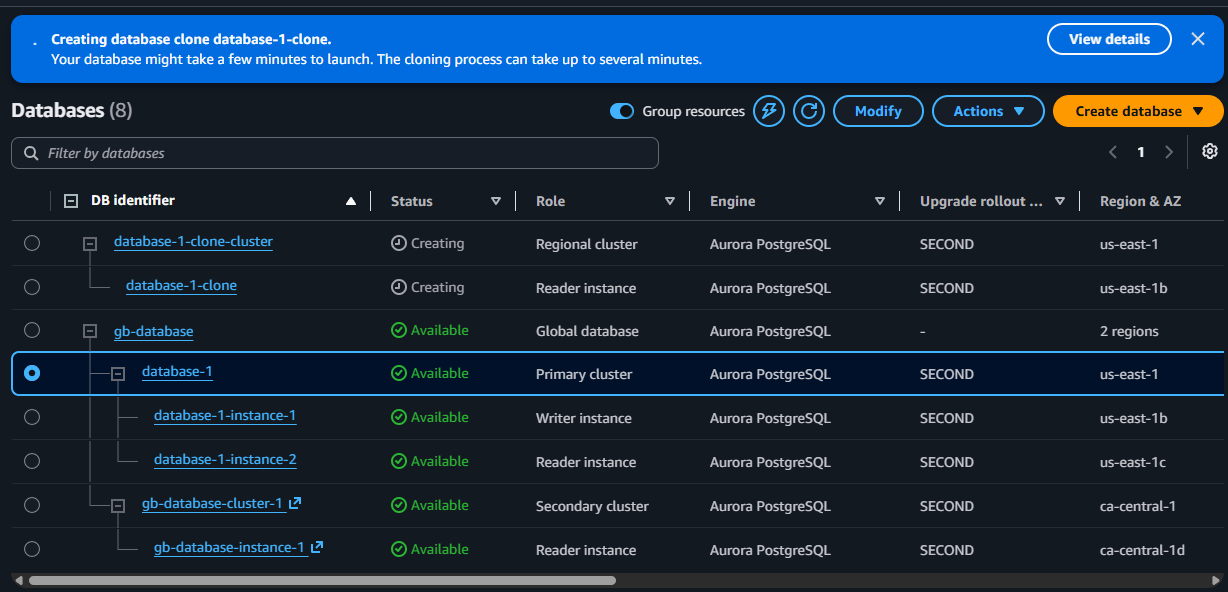Open the Create database dropdown
Screen dimensions: 1228x592
click(x=1138, y=111)
